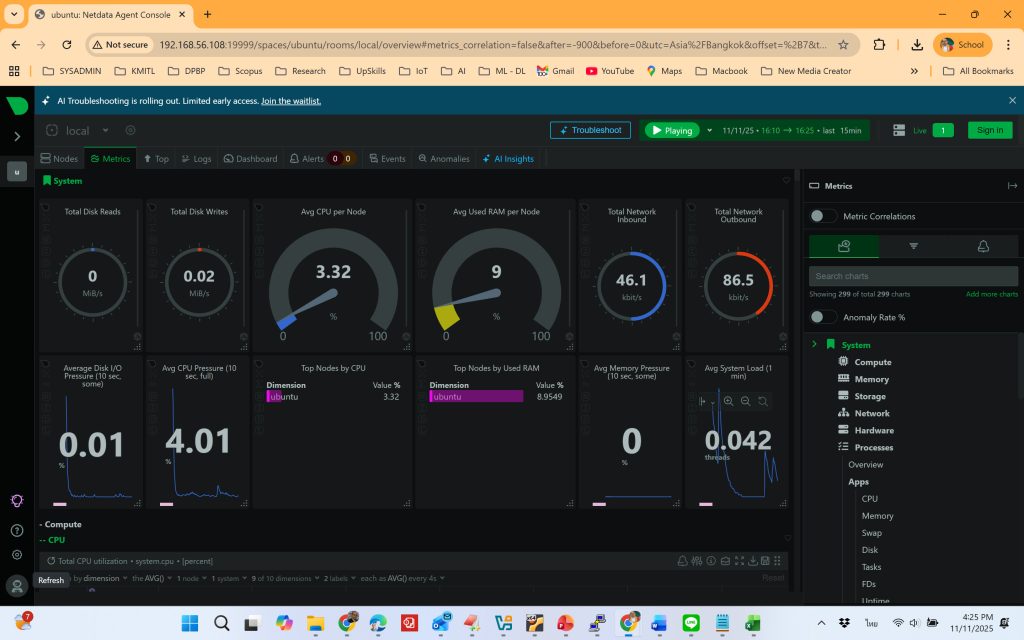Expand the left sidebar with the chevron

(x=17, y=136)
